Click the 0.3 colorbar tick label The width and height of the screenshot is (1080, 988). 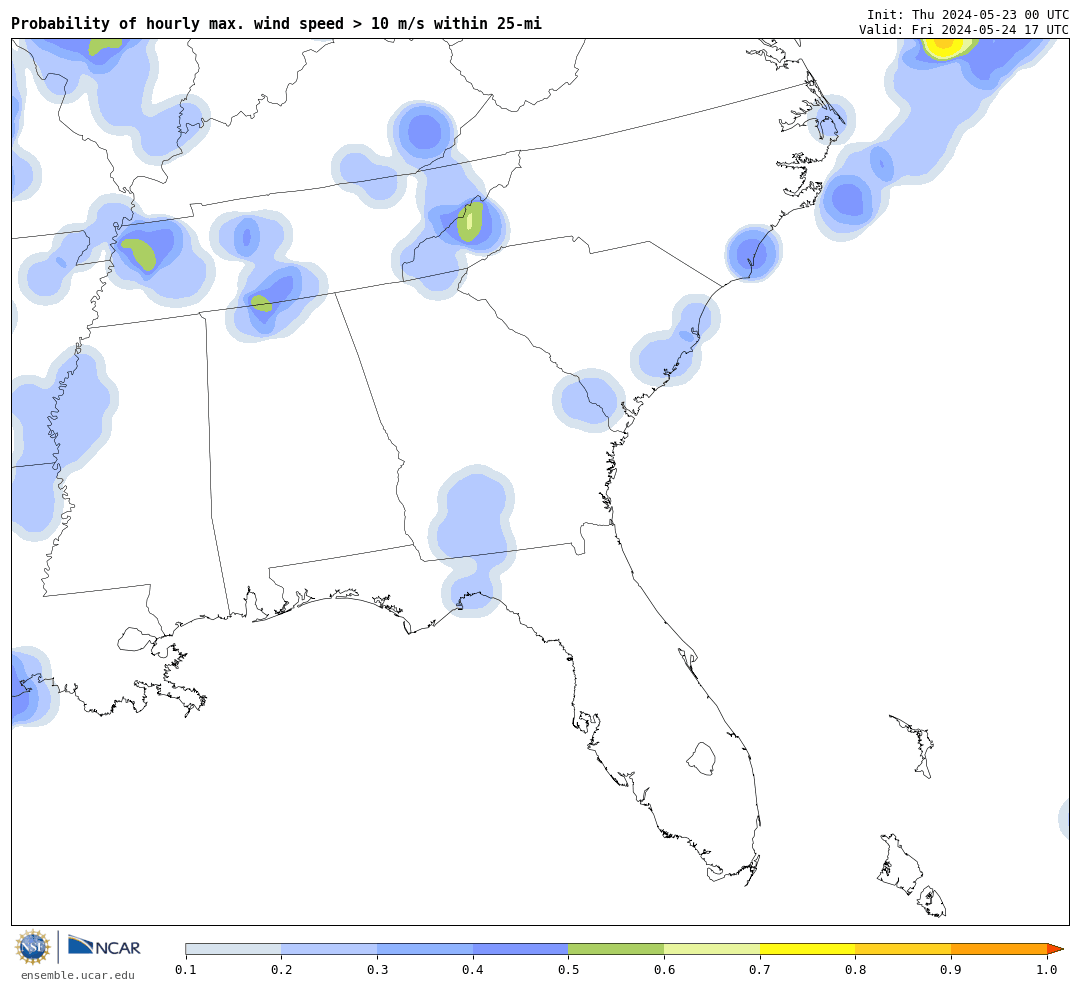coord(377,969)
